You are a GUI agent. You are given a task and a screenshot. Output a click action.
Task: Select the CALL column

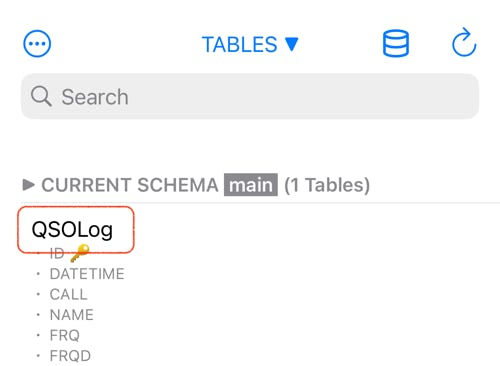click(68, 294)
